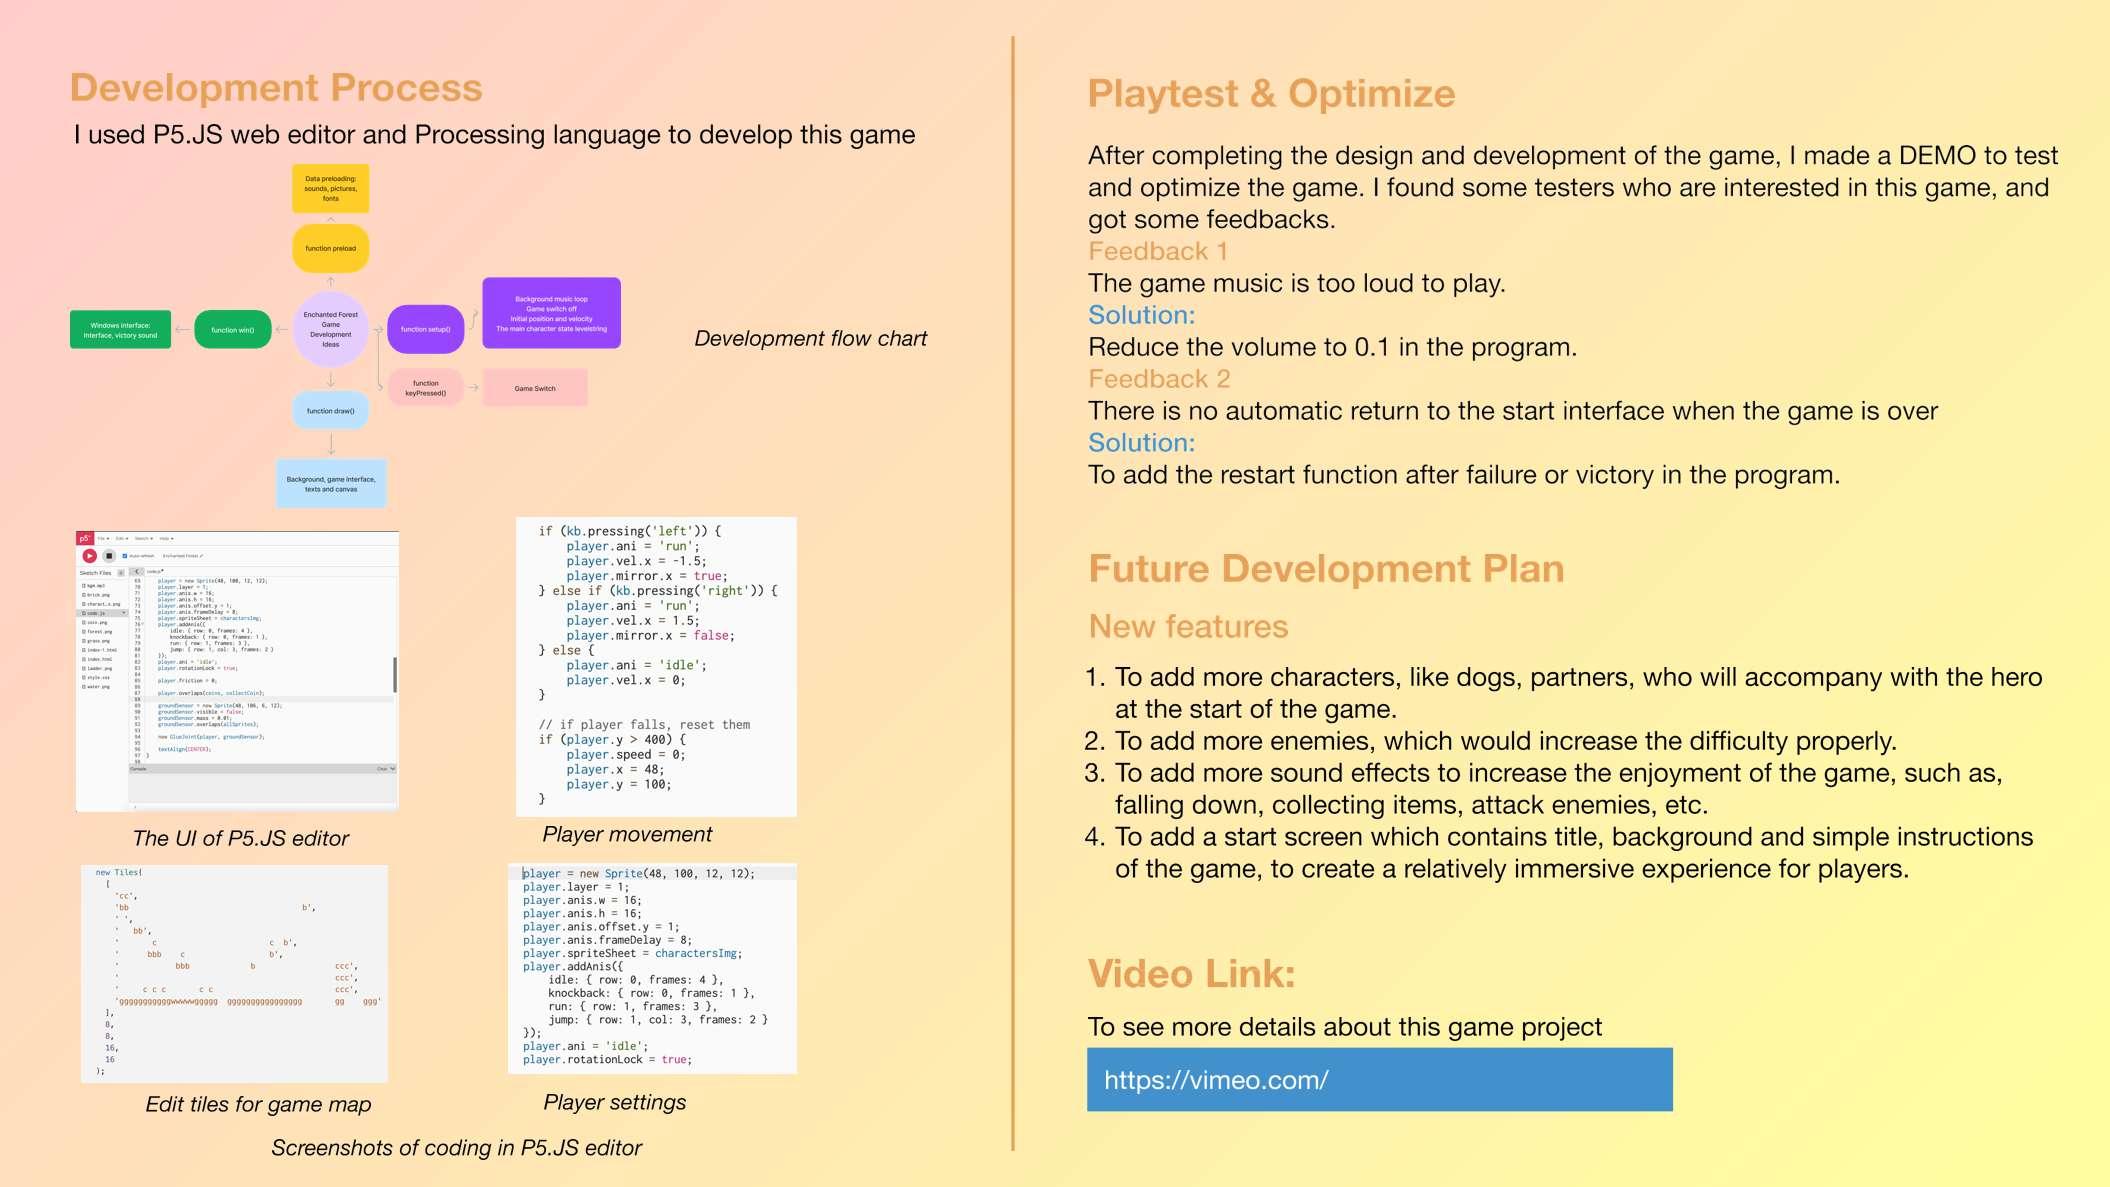Click the p5 logo in the top-left corner
The height and width of the screenshot is (1187, 2110).
(x=85, y=538)
